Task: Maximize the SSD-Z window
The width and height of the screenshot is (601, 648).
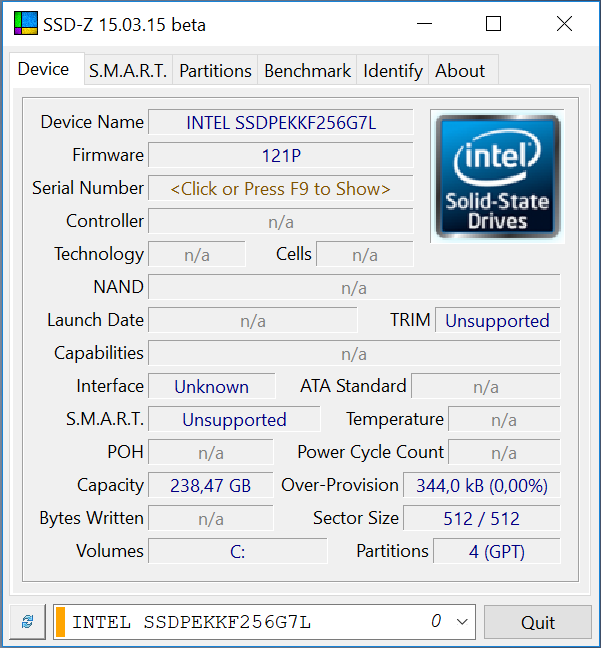Action: (x=494, y=24)
